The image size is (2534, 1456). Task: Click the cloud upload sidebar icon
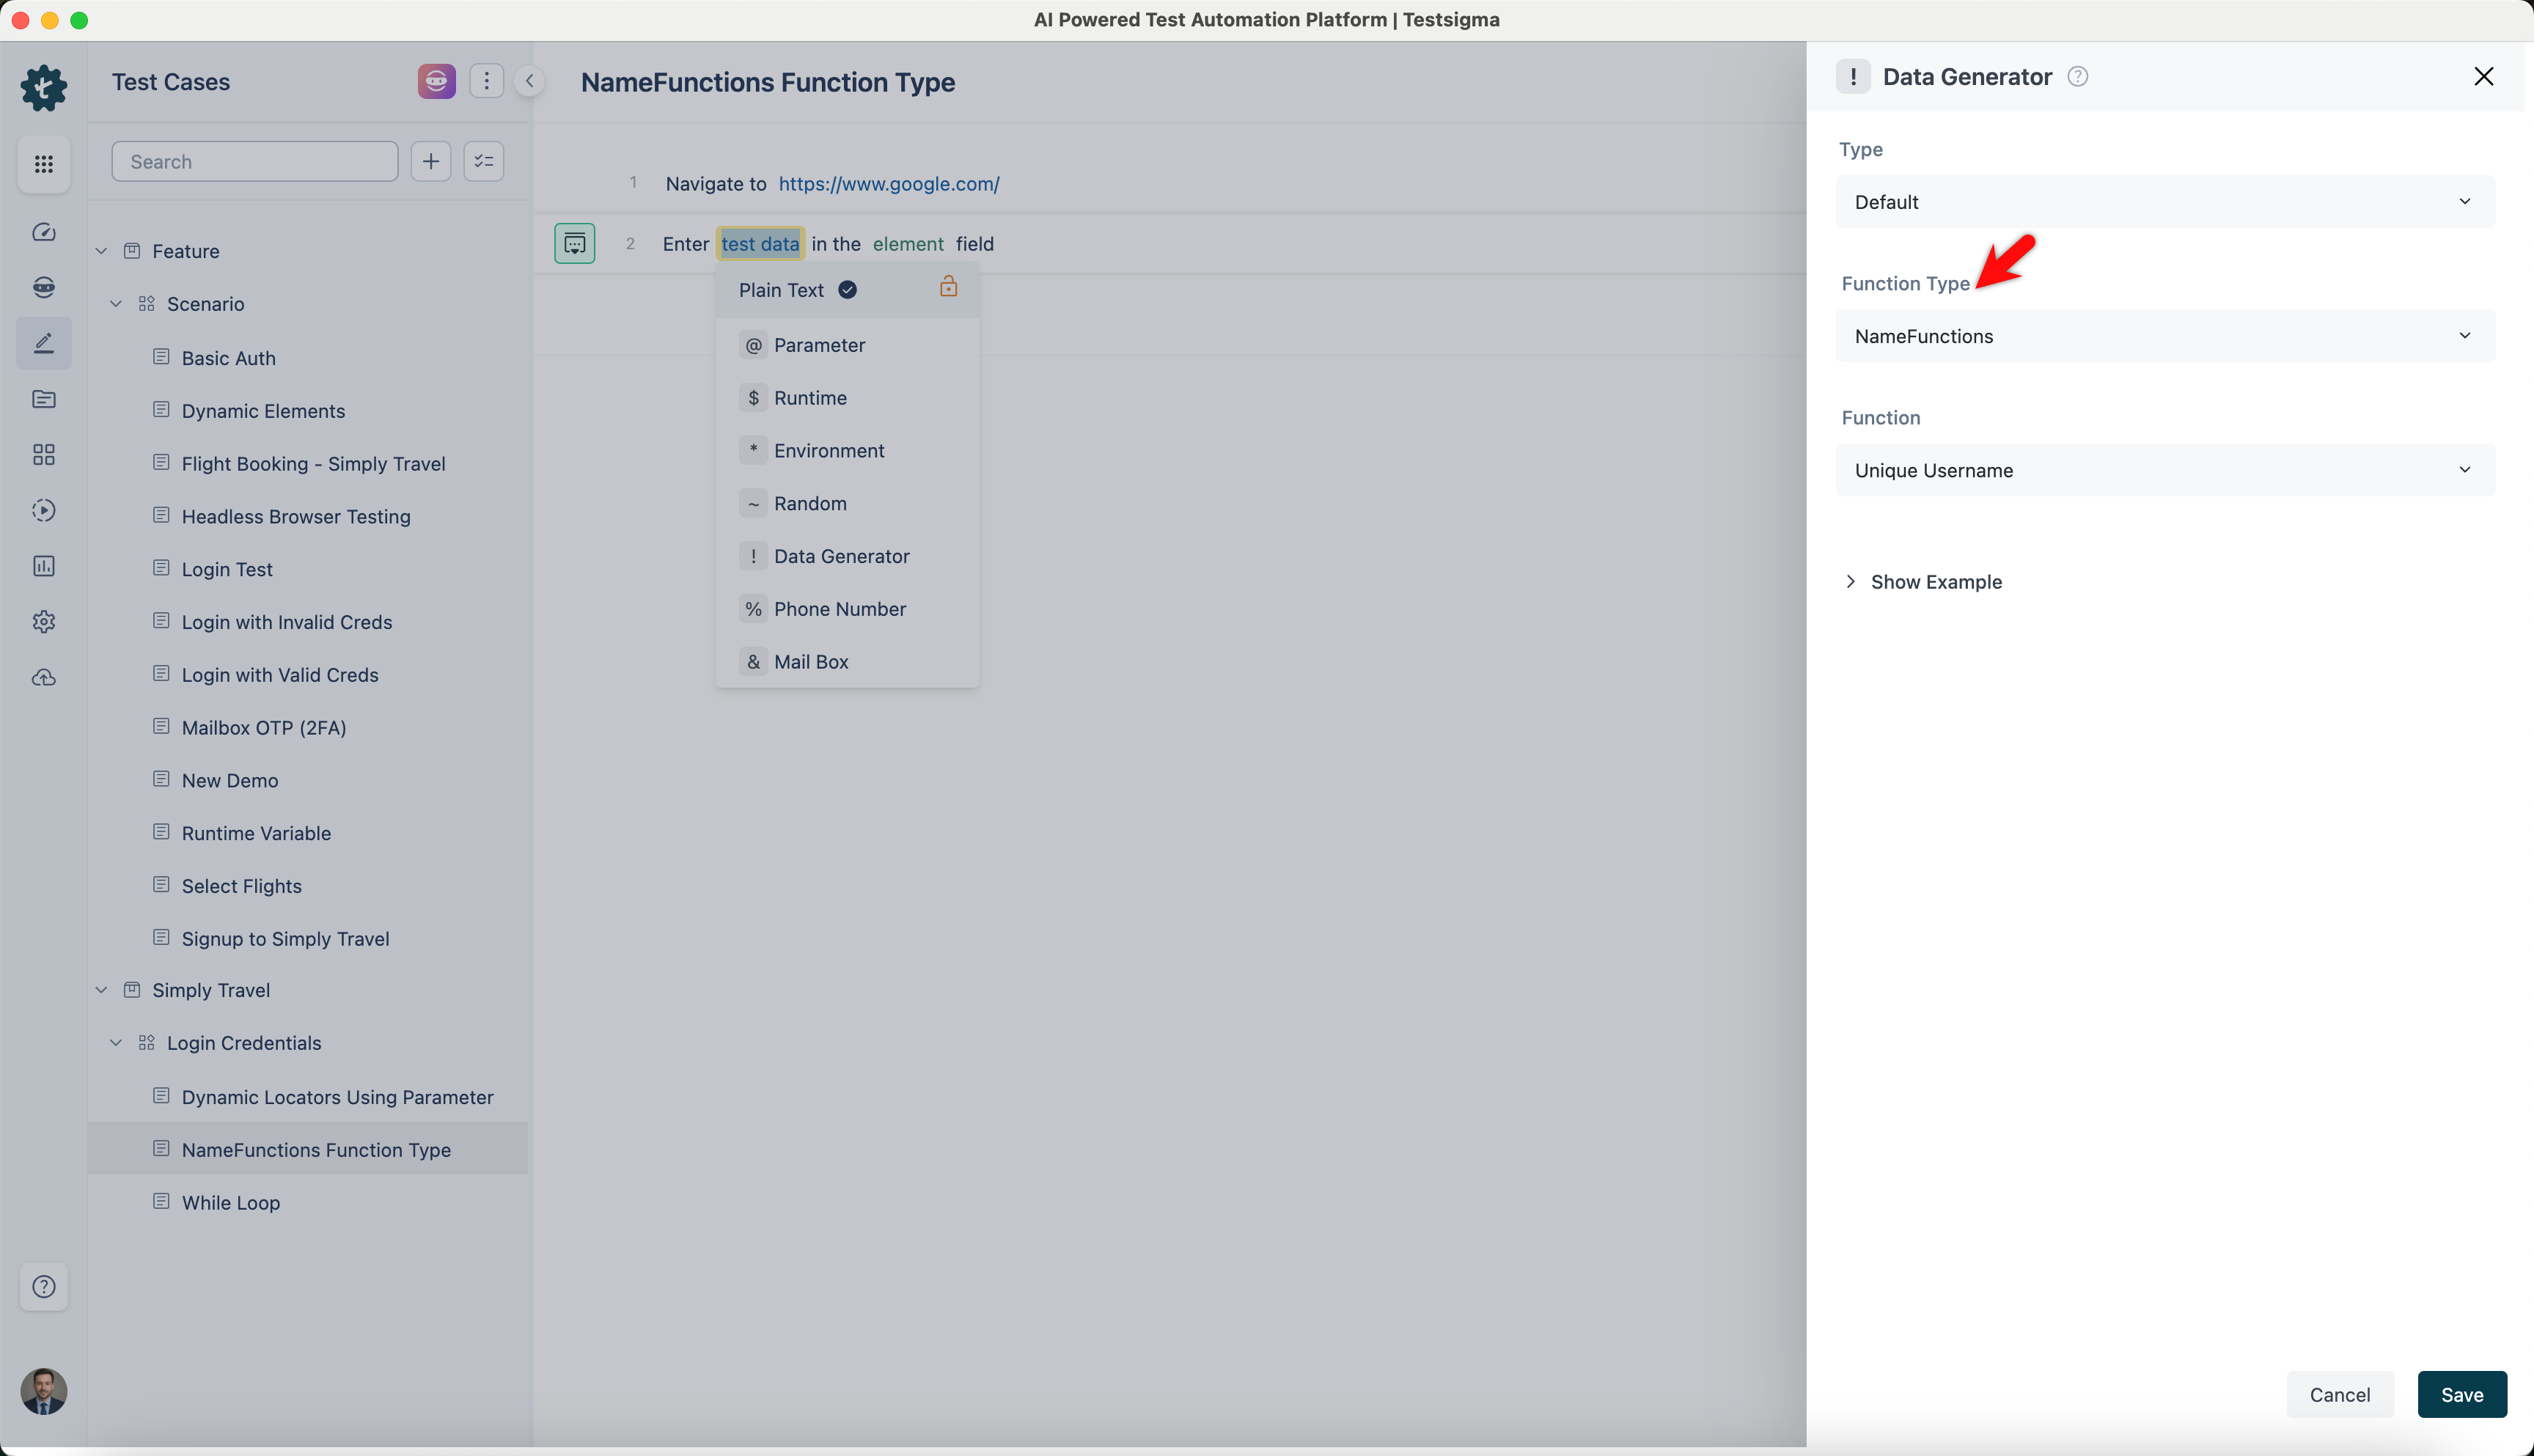pos(43,678)
